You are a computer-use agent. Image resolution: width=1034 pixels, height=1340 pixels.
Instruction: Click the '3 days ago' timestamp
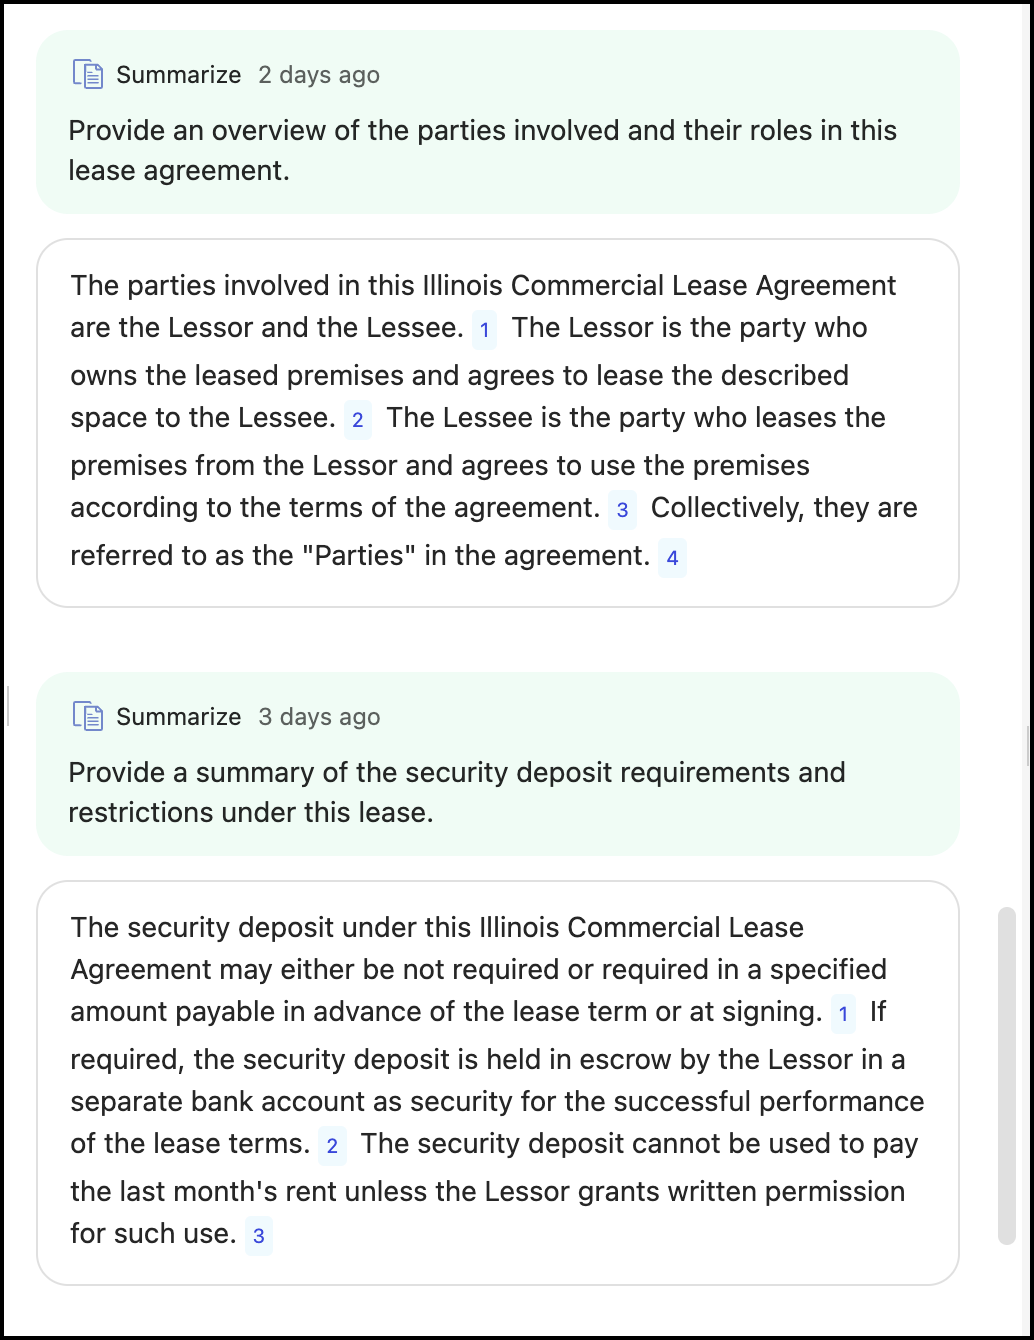point(319,717)
